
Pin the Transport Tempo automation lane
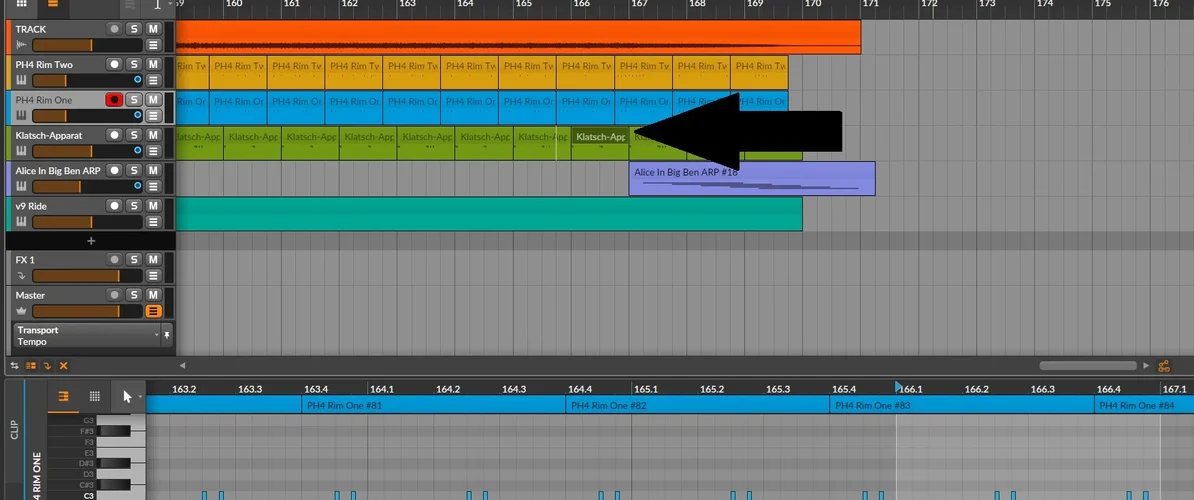(x=168, y=335)
